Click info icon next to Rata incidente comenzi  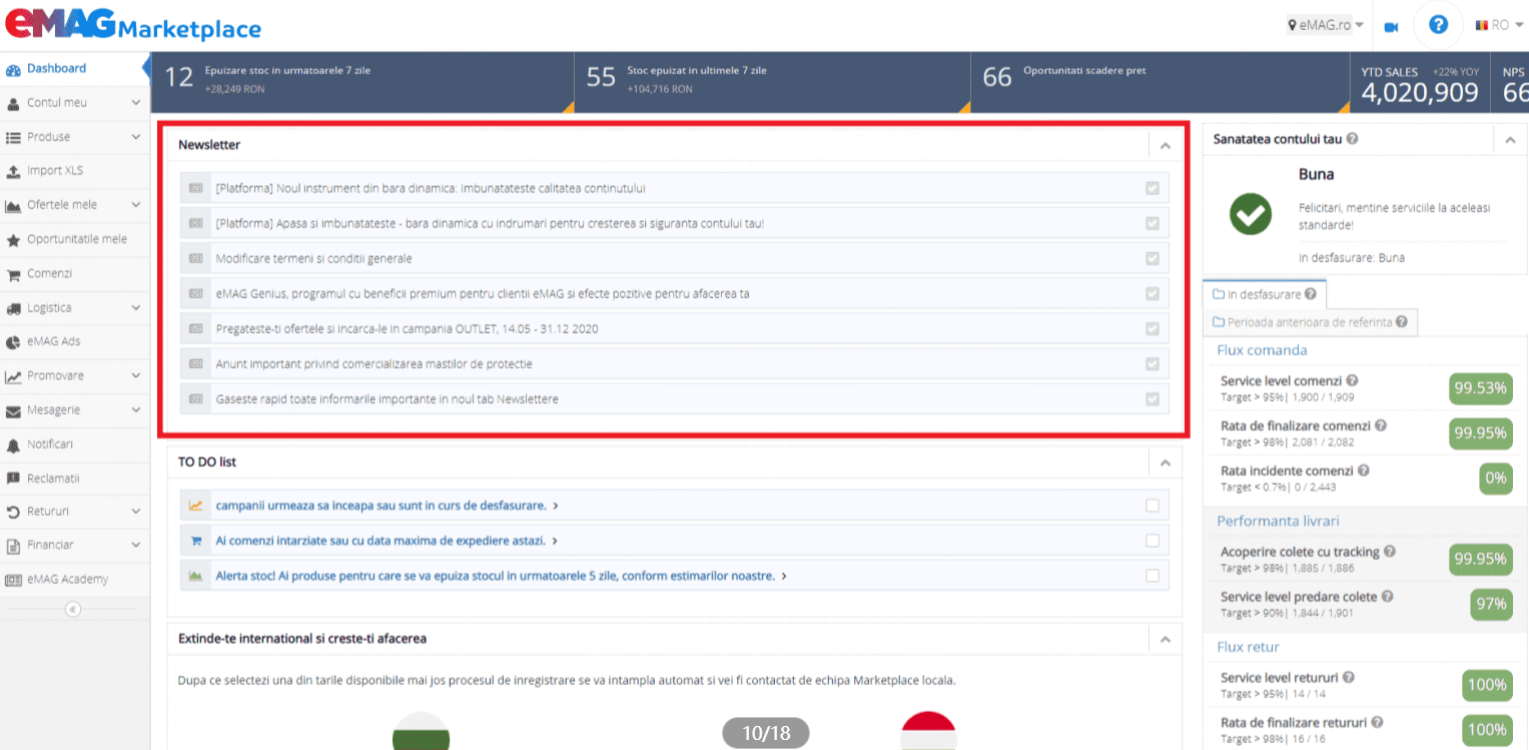(x=1363, y=471)
